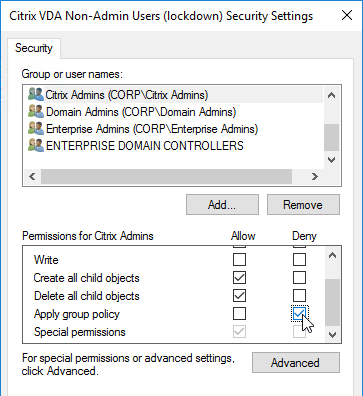Click the Remove button
The height and width of the screenshot is (396, 363).
tap(303, 205)
